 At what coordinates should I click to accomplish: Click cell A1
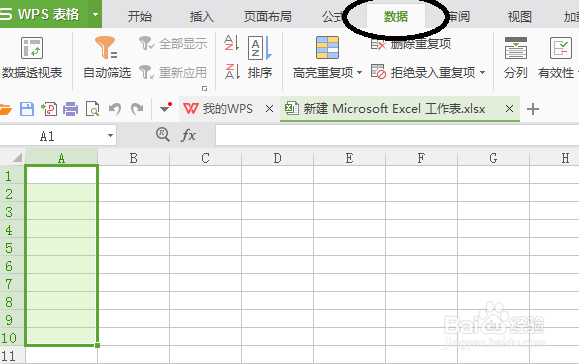pos(61,175)
